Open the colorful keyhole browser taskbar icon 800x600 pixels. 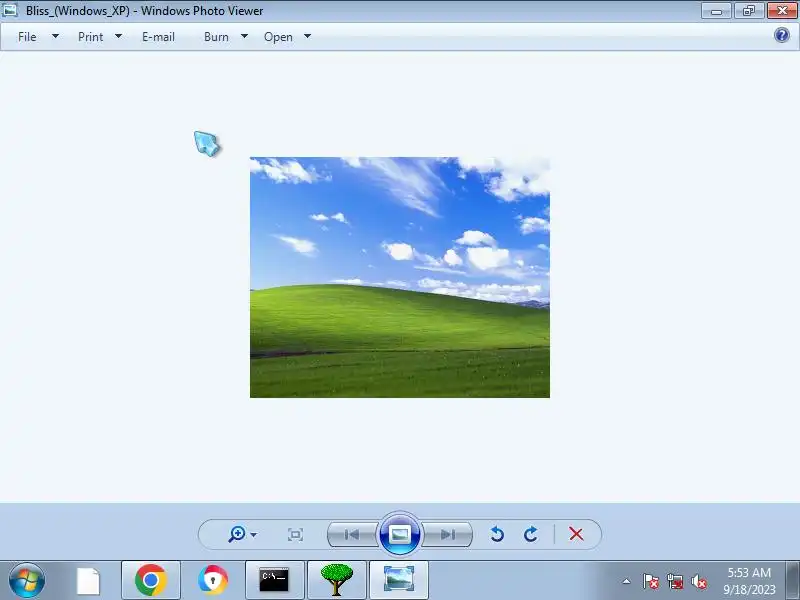pyautogui.click(x=213, y=580)
